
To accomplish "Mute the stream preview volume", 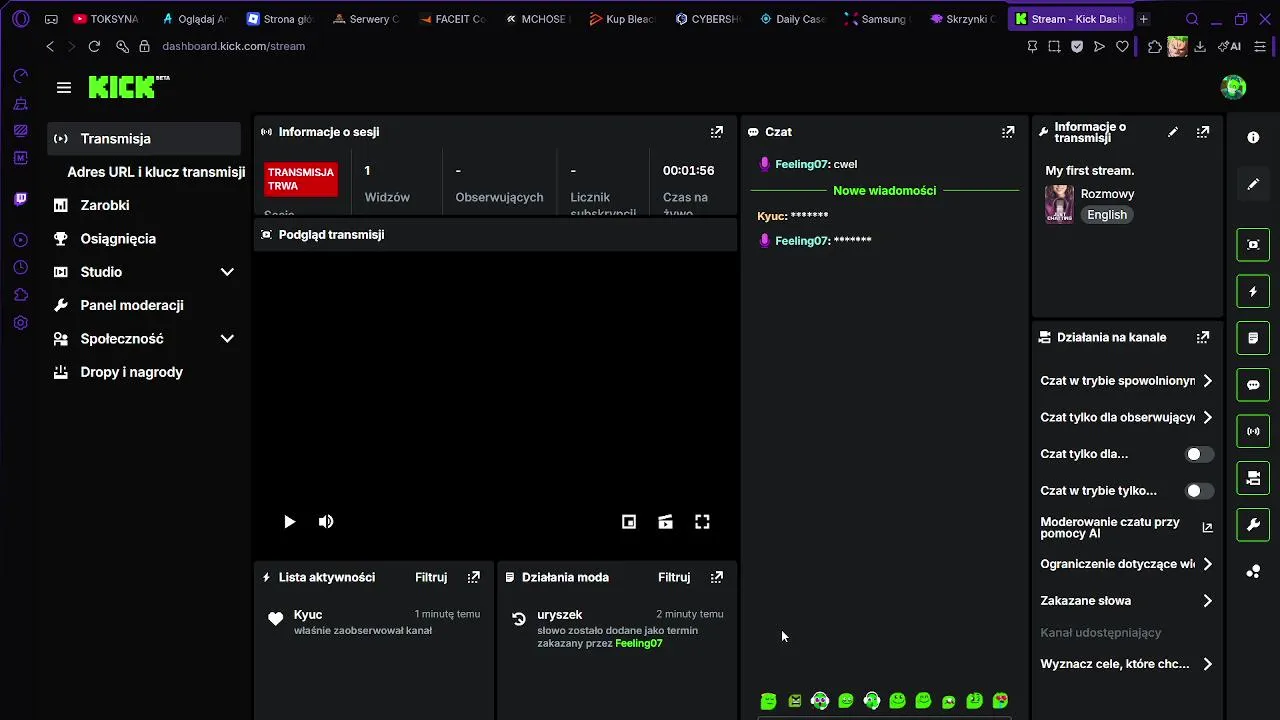I will 326,522.
